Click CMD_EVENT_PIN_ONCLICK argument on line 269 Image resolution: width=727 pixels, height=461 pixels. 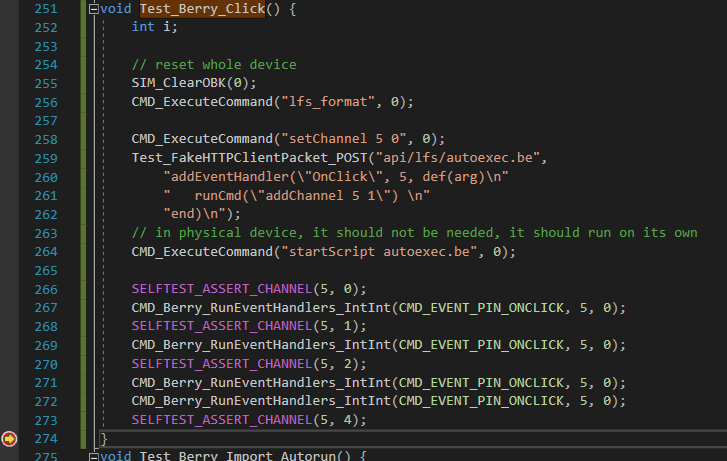coord(481,345)
